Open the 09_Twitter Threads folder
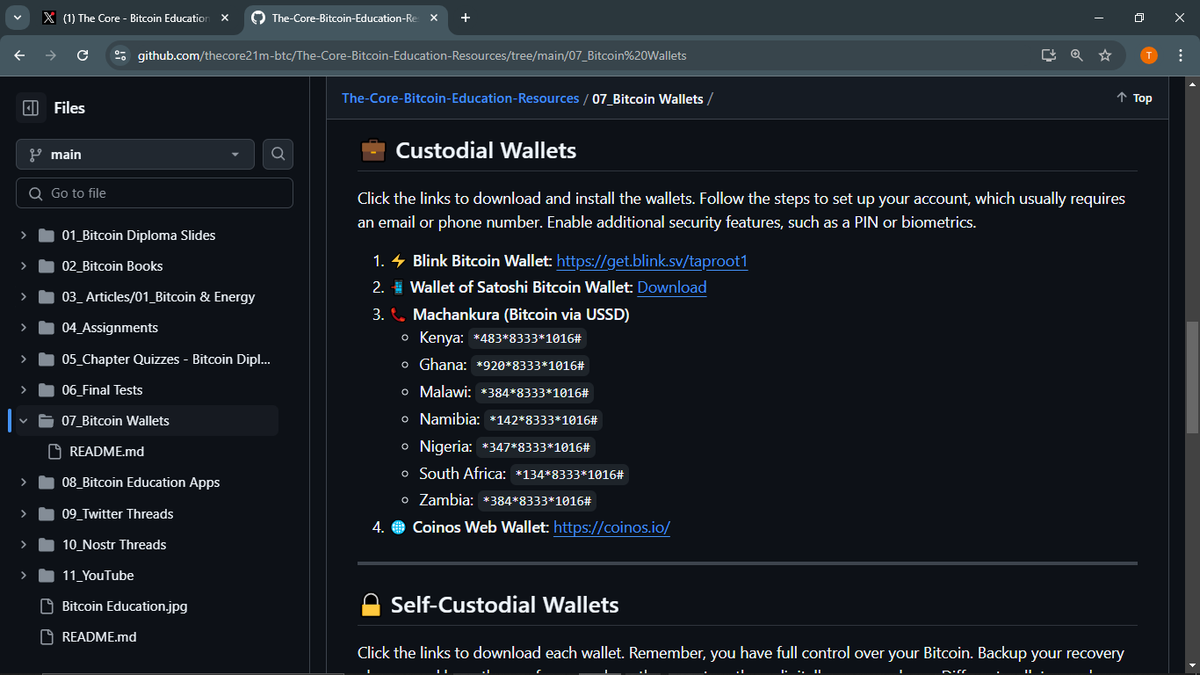 coord(118,514)
